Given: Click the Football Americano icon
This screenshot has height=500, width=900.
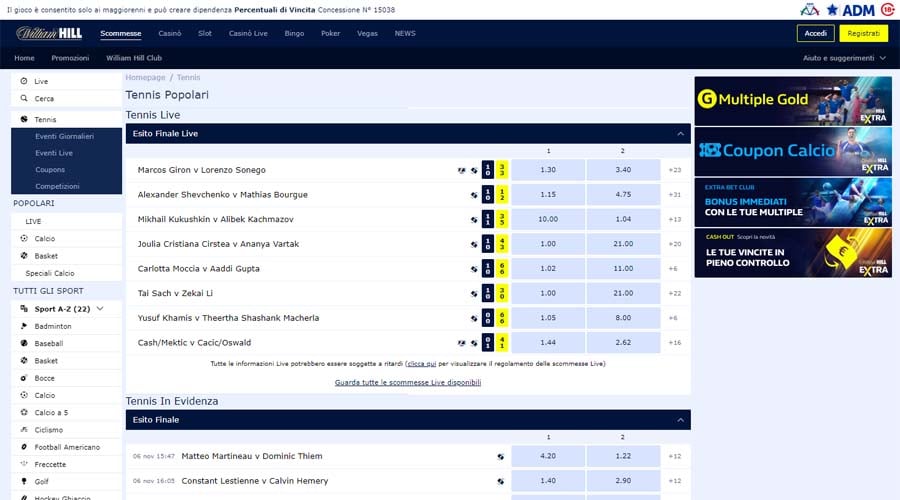Looking at the screenshot, I should (24, 447).
